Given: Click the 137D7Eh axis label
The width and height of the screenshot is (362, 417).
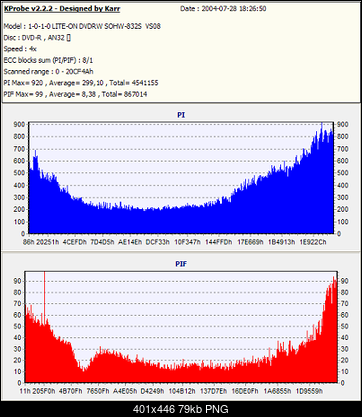Looking at the screenshot, I should coord(214,391).
